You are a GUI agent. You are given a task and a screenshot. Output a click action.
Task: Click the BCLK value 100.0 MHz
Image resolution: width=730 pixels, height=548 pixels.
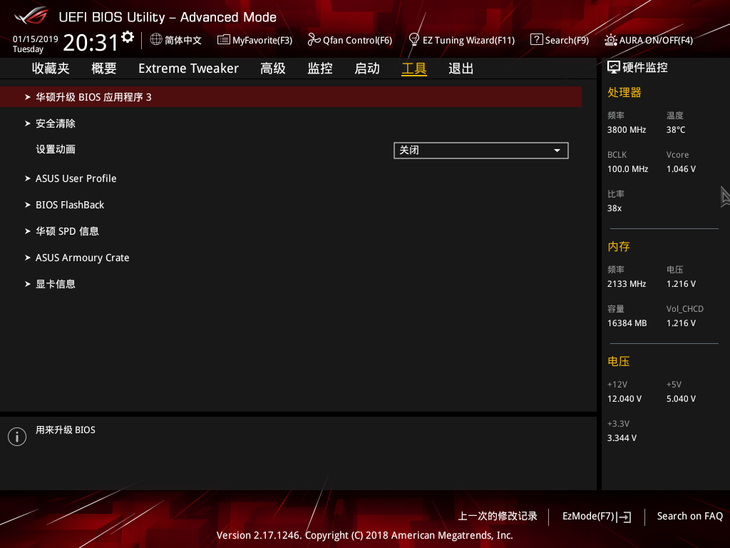[x=628, y=169]
